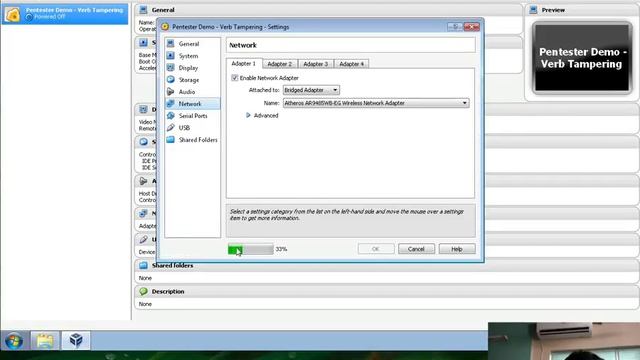
Task: Click the Description section icon
Action: point(143,291)
